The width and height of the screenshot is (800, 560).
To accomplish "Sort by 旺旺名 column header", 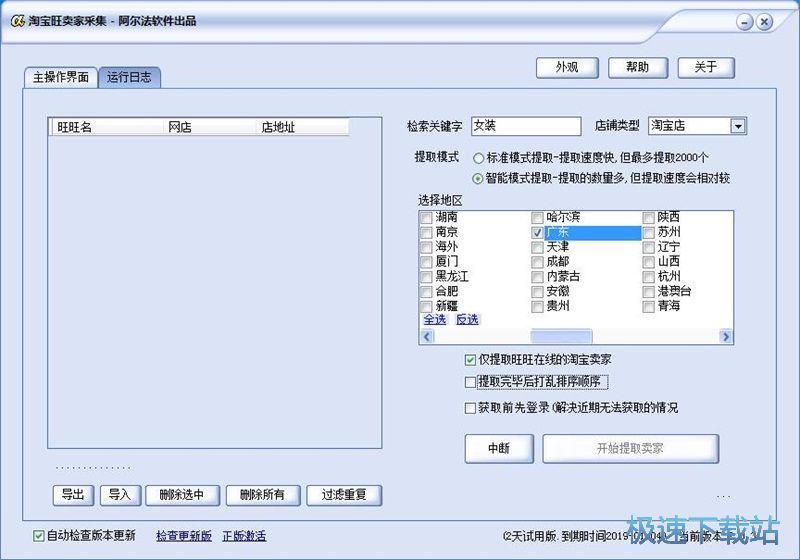I will [x=106, y=127].
